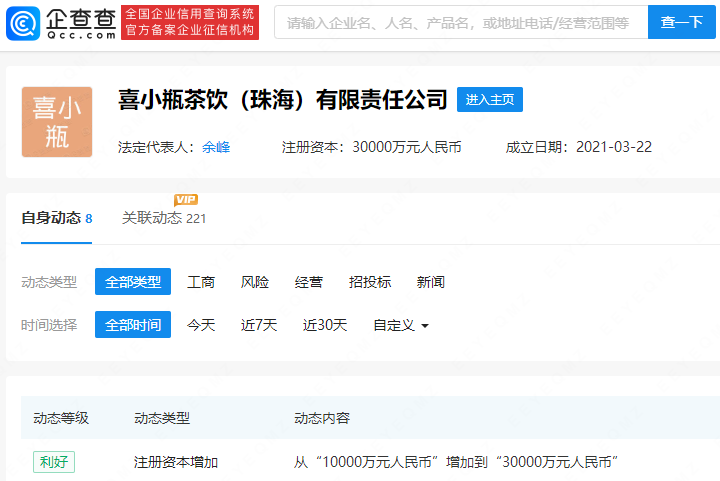Click the 动态内容 column header

[322, 418]
